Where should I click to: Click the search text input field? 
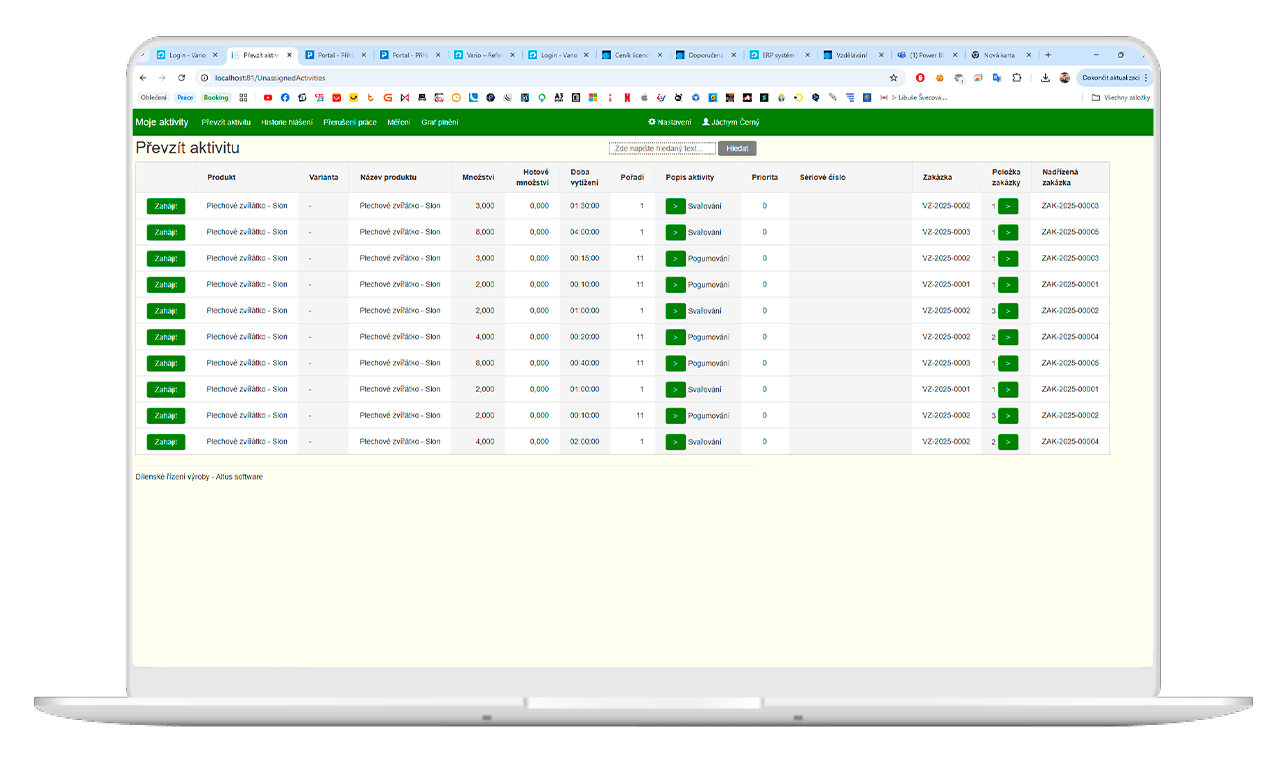click(662, 148)
